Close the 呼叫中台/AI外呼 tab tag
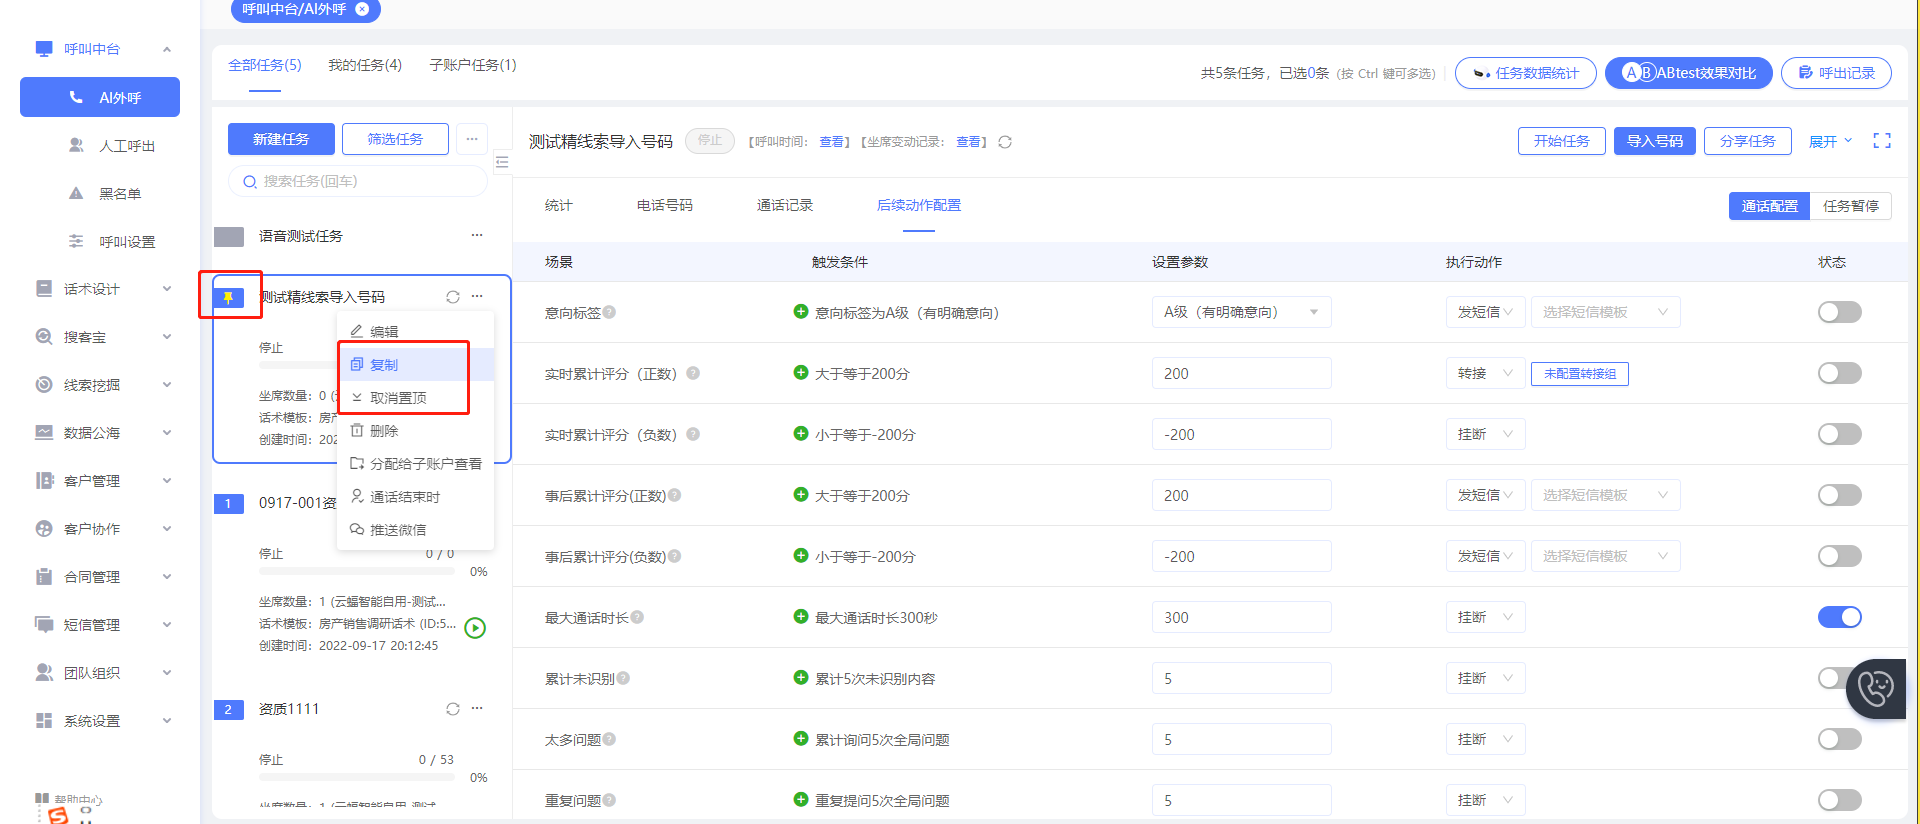Image resolution: width=1920 pixels, height=824 pixels. point(362,9)
